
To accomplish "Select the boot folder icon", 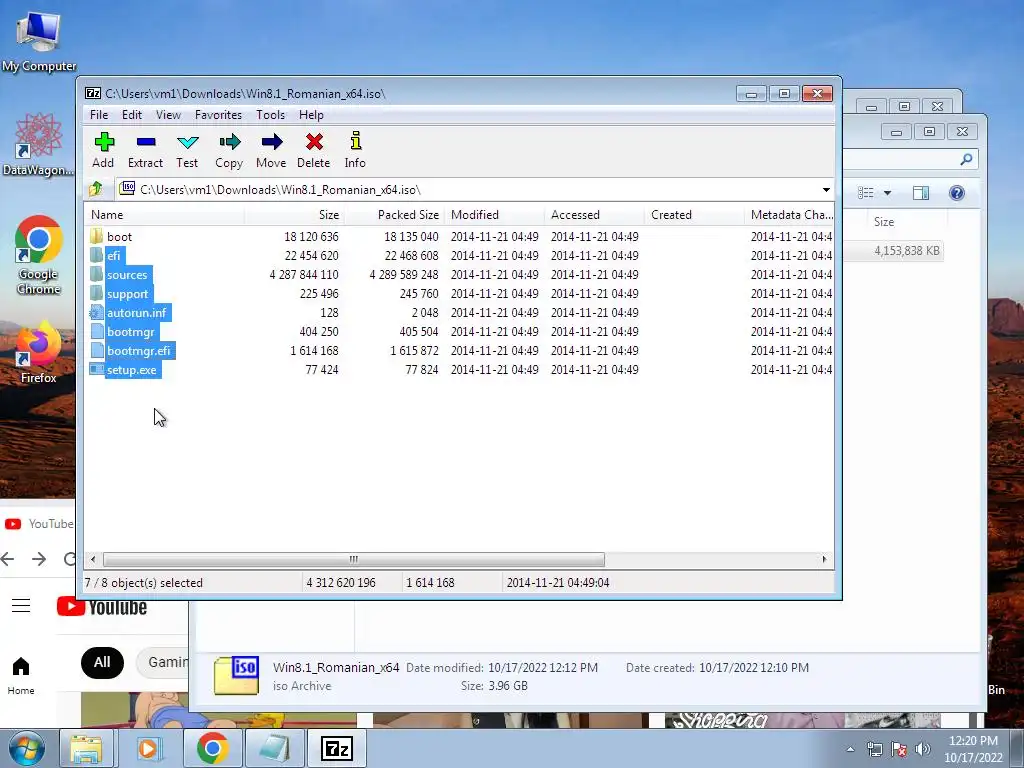I will (97, 236).
